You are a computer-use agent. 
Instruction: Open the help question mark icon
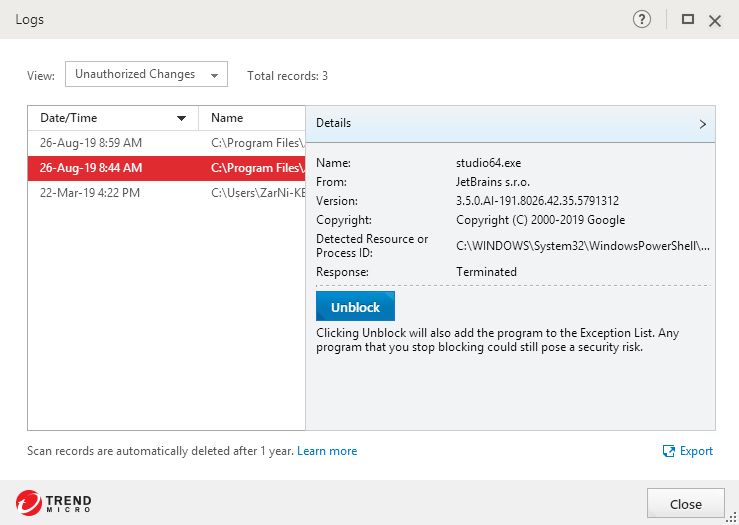641,19
